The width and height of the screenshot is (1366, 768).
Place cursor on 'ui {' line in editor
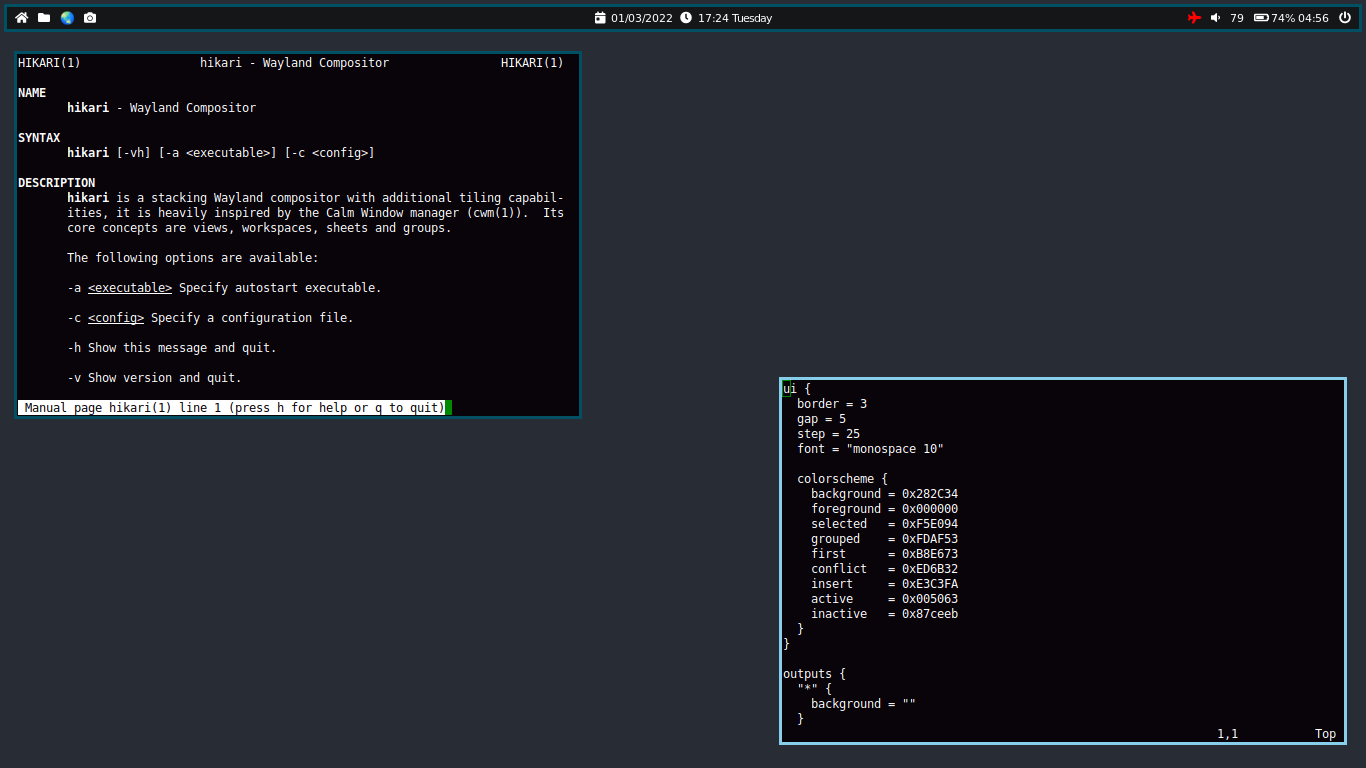[x=797, y=389]
